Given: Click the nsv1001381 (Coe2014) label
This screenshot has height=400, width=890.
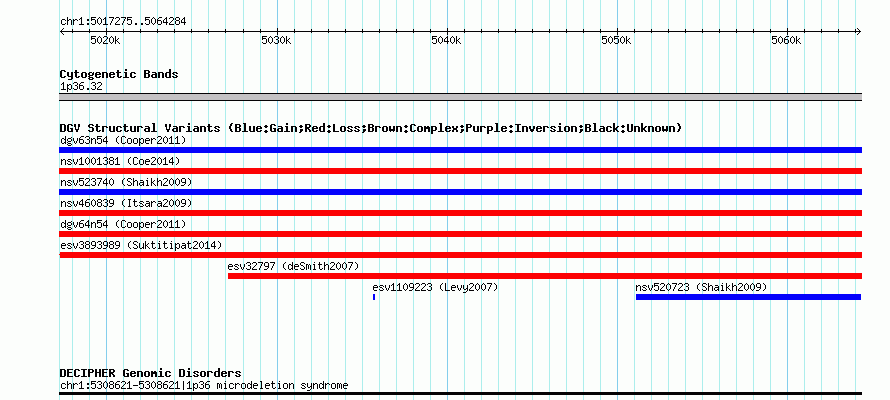Looking at the screenshot, I should pyautogui.click(x=120, y=161).
